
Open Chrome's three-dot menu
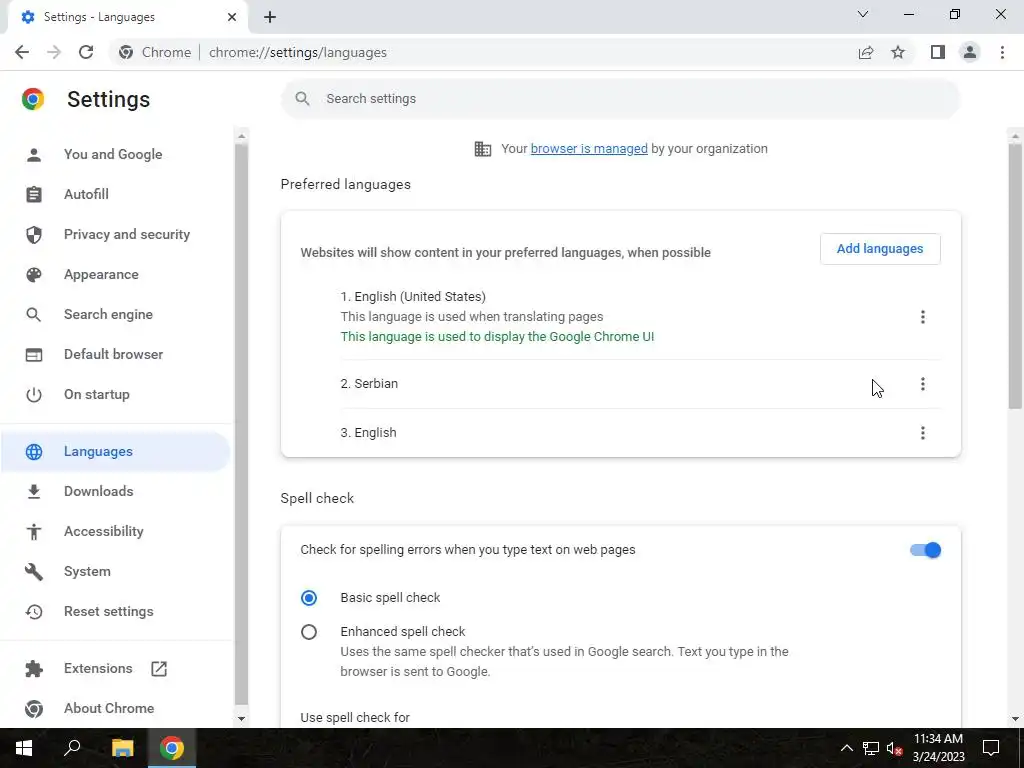[1002, 52]
